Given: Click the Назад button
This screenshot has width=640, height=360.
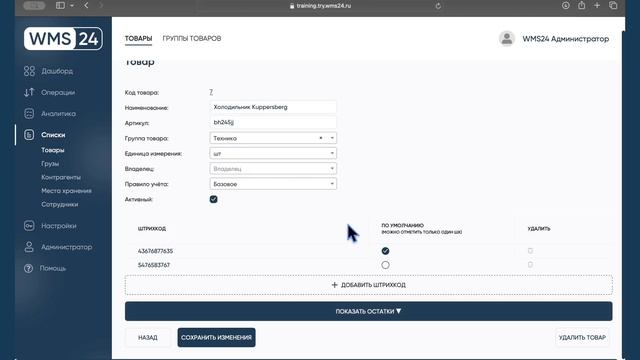Looking at the screenshot, I should click(x=148, y=338).
